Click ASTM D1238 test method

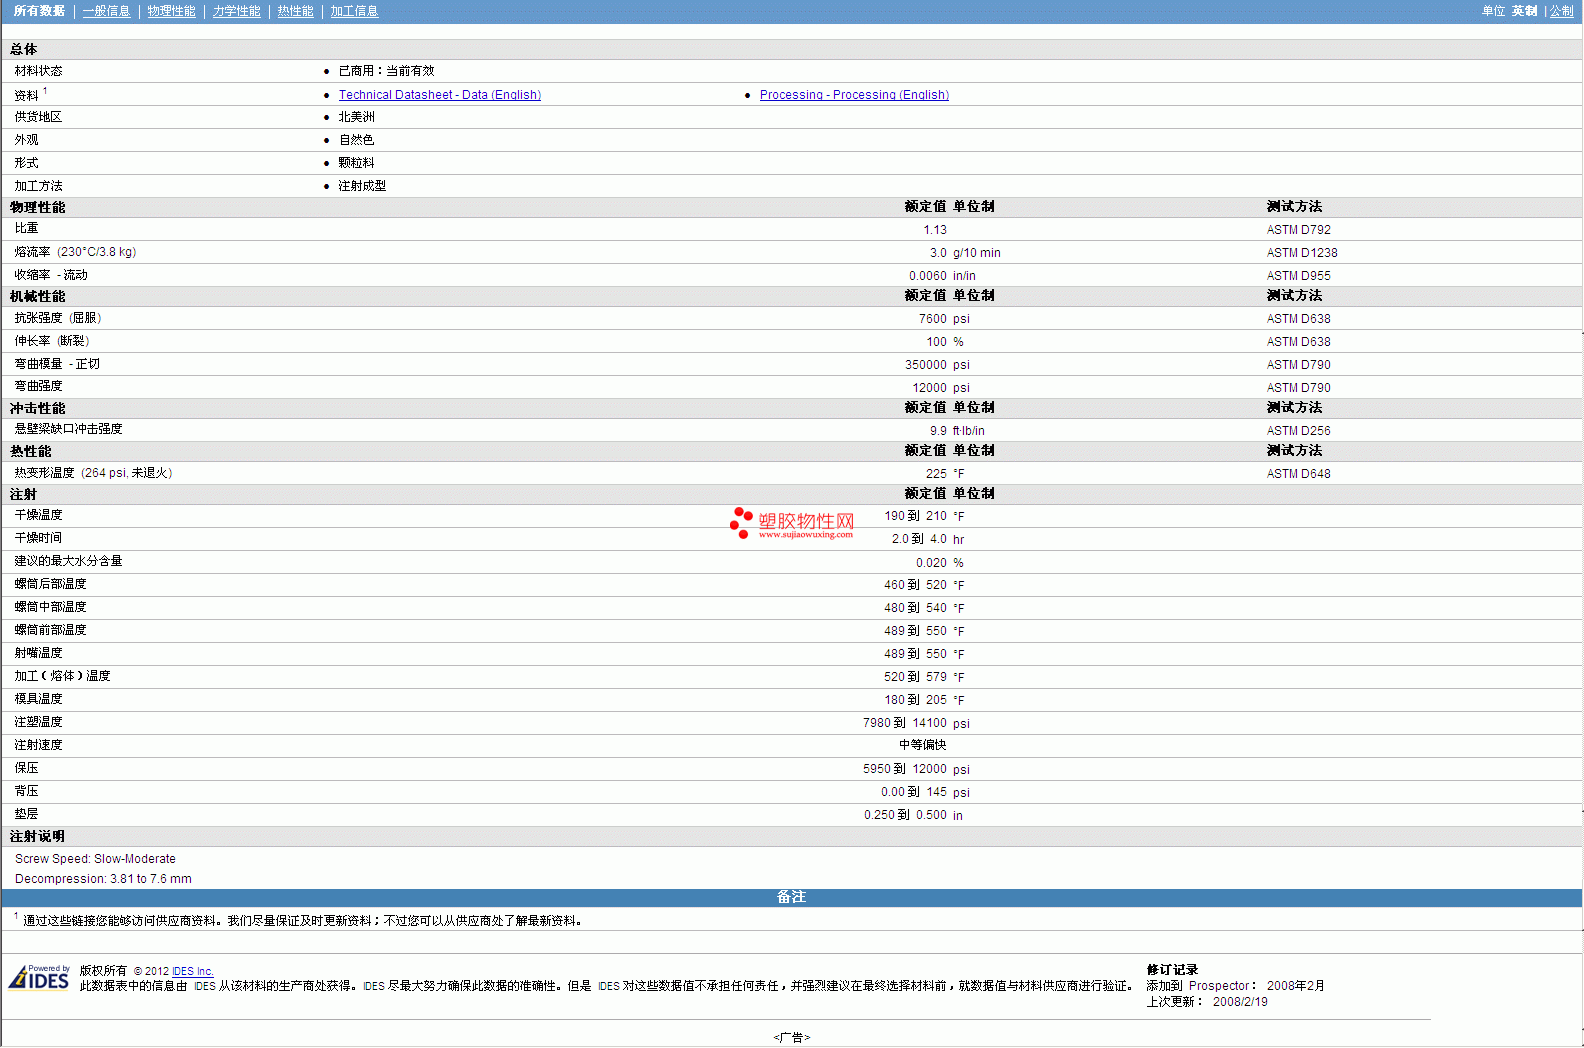click(x=1301, y=253)
